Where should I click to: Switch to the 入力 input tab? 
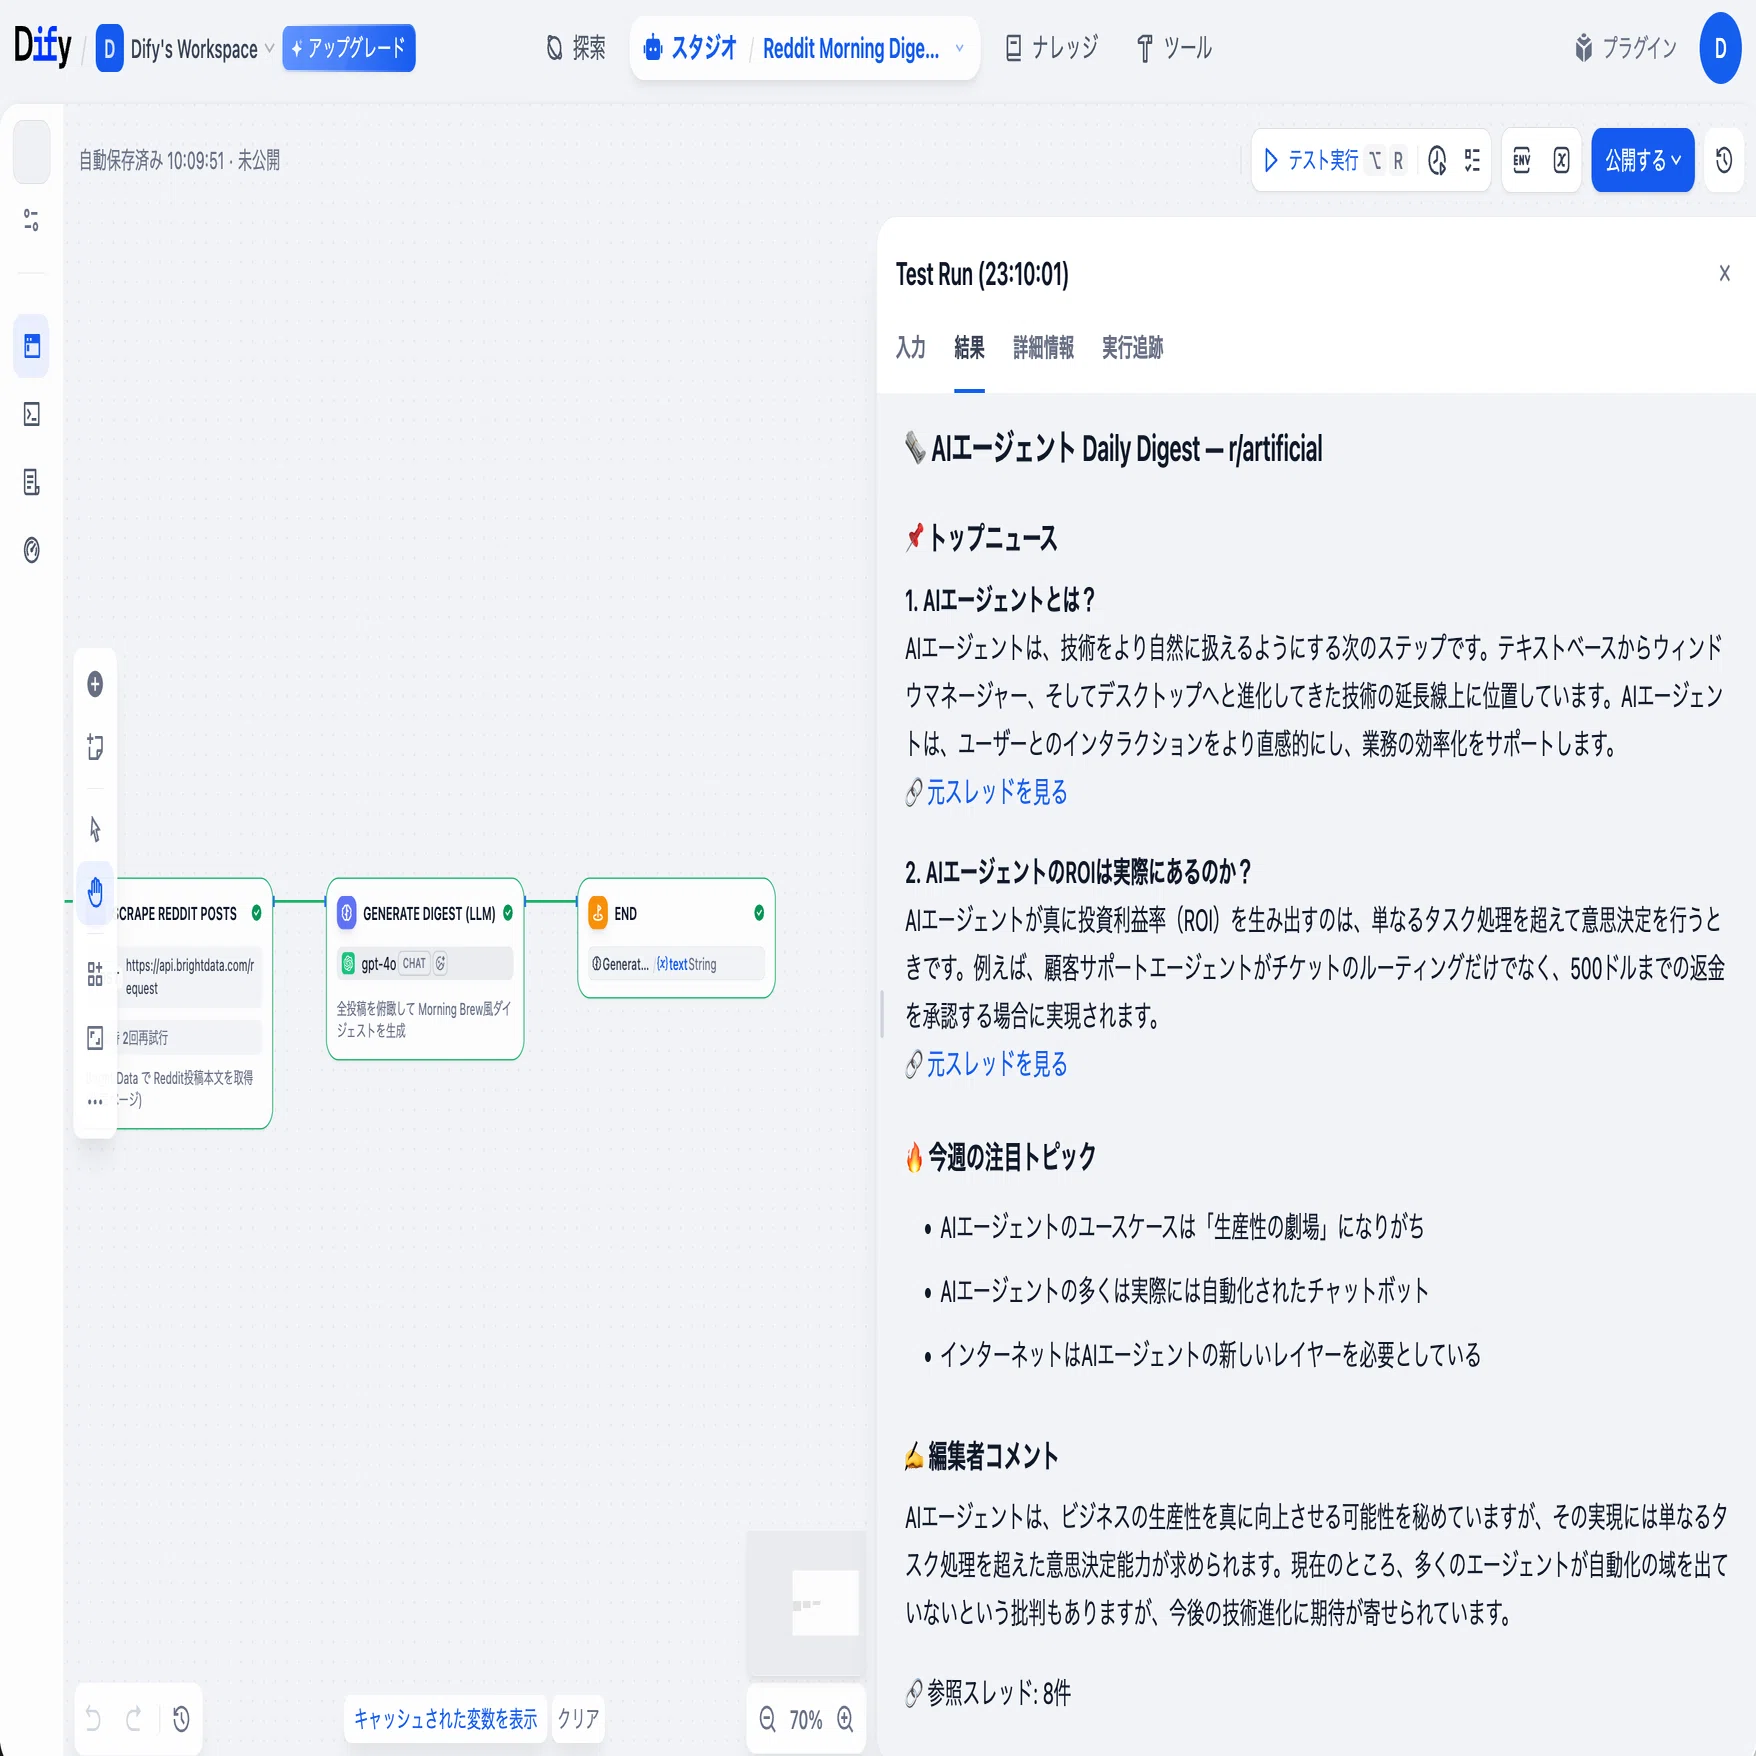point(910,348)
